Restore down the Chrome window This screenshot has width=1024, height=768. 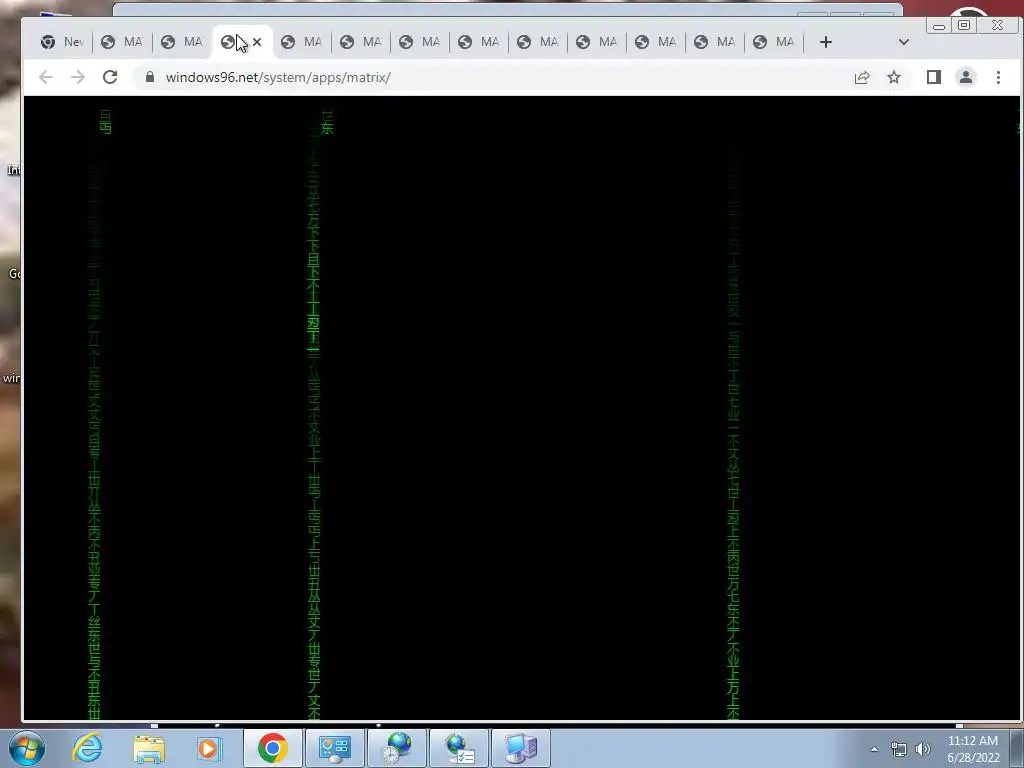click(964, 25)
